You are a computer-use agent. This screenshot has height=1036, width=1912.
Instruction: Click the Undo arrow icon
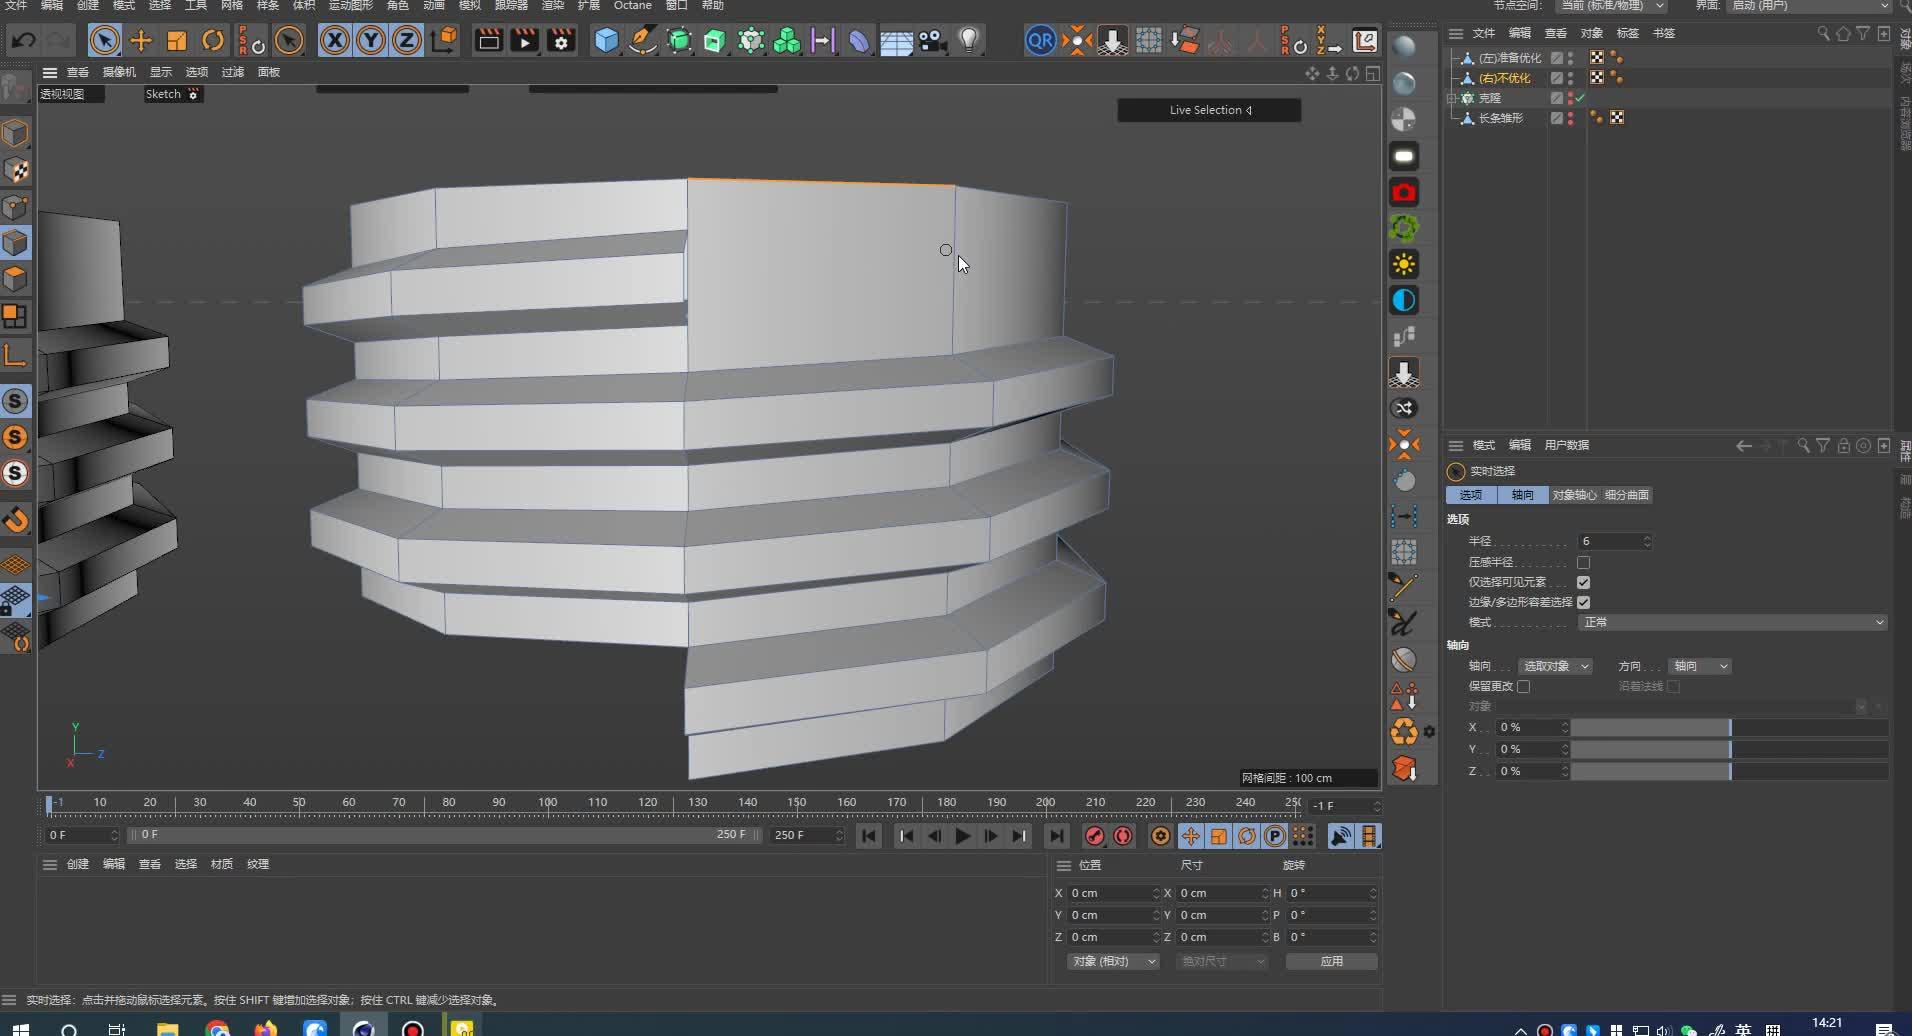[x=24, y=41]
